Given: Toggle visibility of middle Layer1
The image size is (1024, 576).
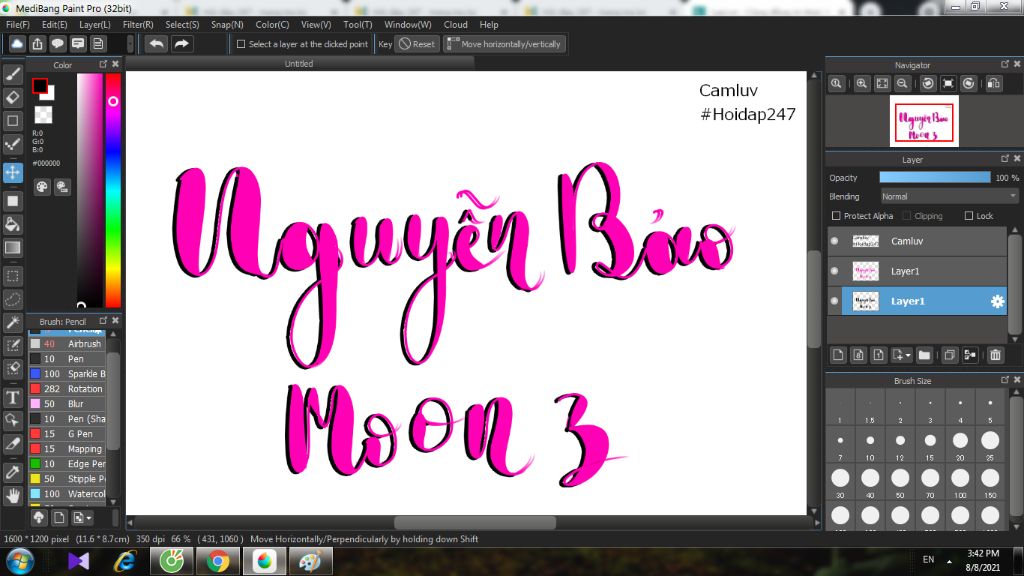Looking at the screenshot, I should click(x=835, y=271).
